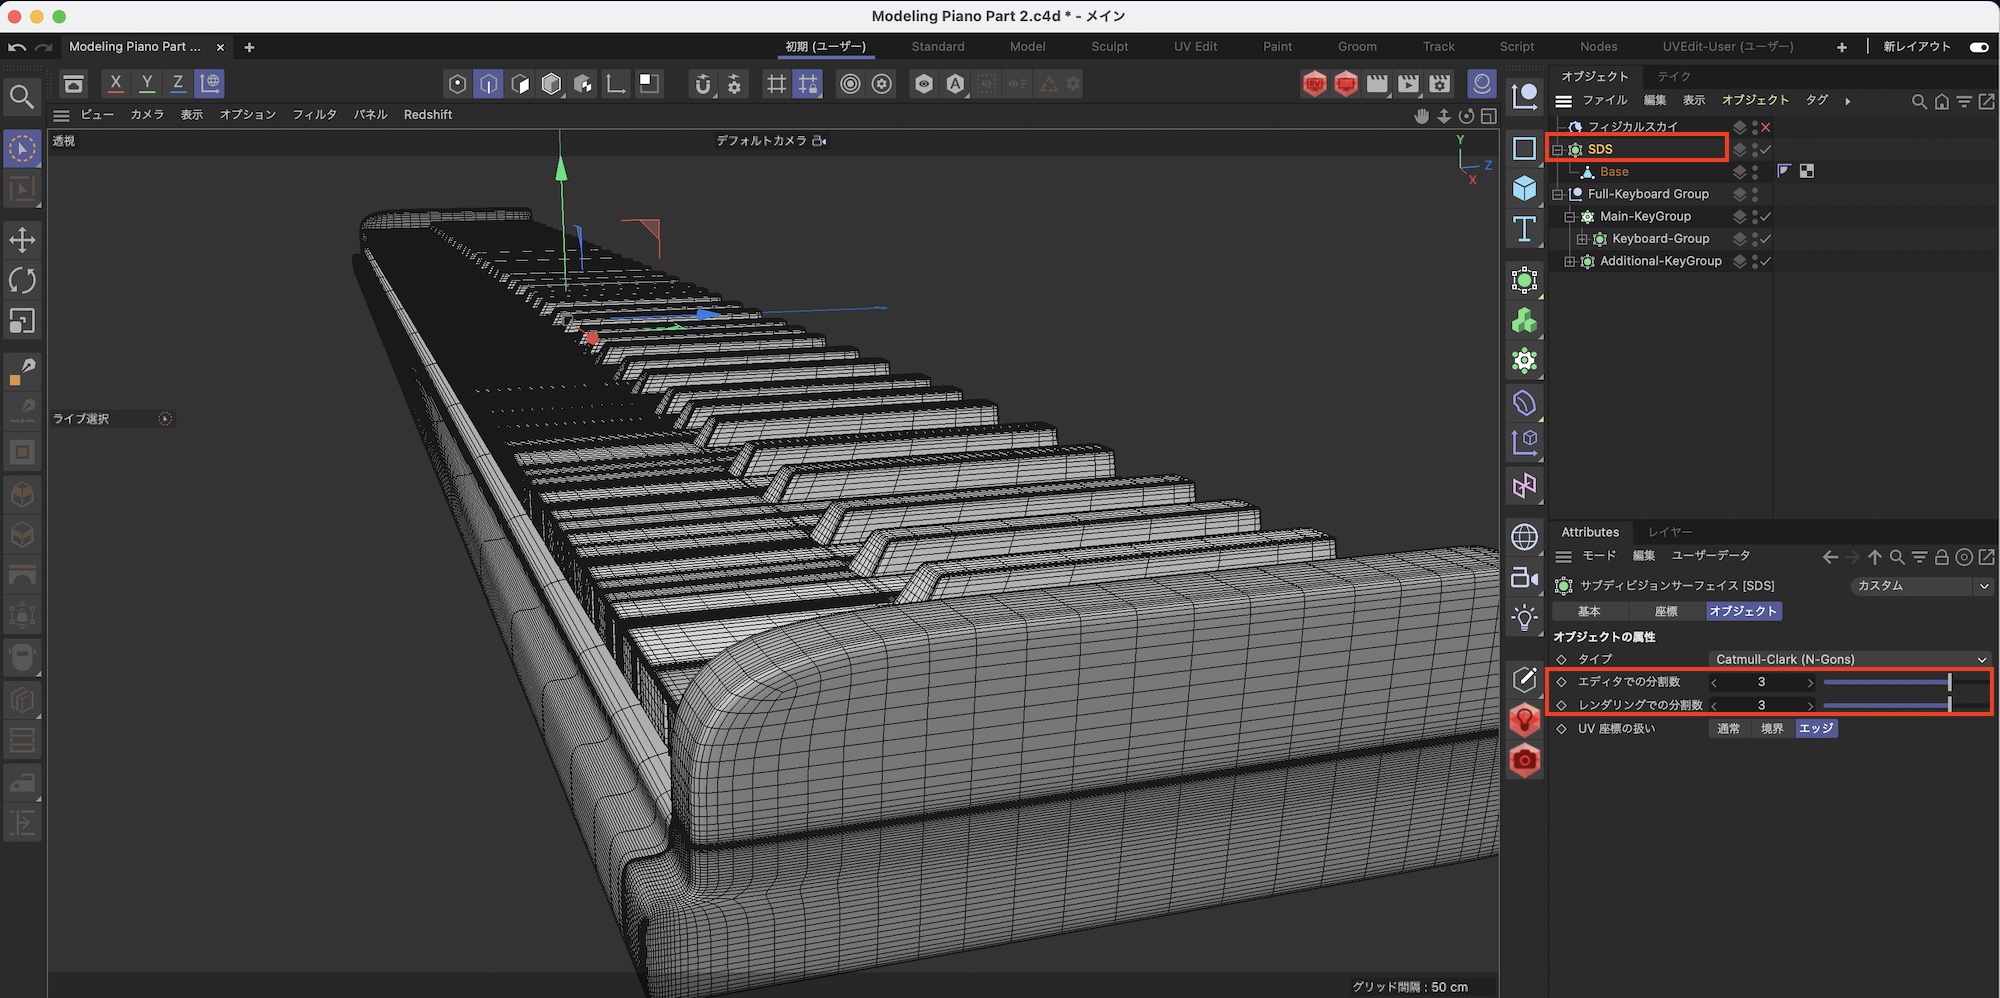Expand the Keyboard-Group tree item
Screen dimensions: 2000x998
coord(1582,239)
